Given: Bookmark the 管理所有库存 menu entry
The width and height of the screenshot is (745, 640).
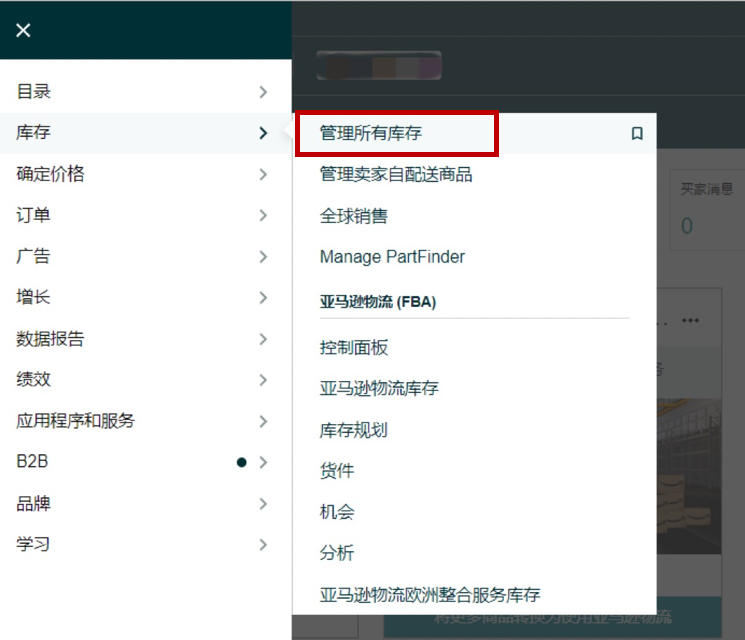Looking at the screenshot, I should (637, 133).
